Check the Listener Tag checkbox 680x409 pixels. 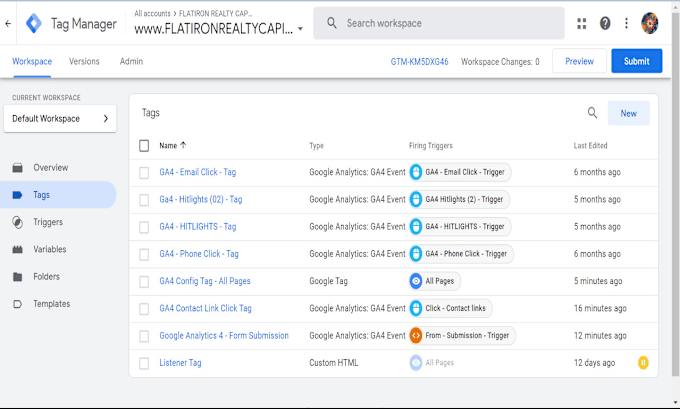coord(144,363)
